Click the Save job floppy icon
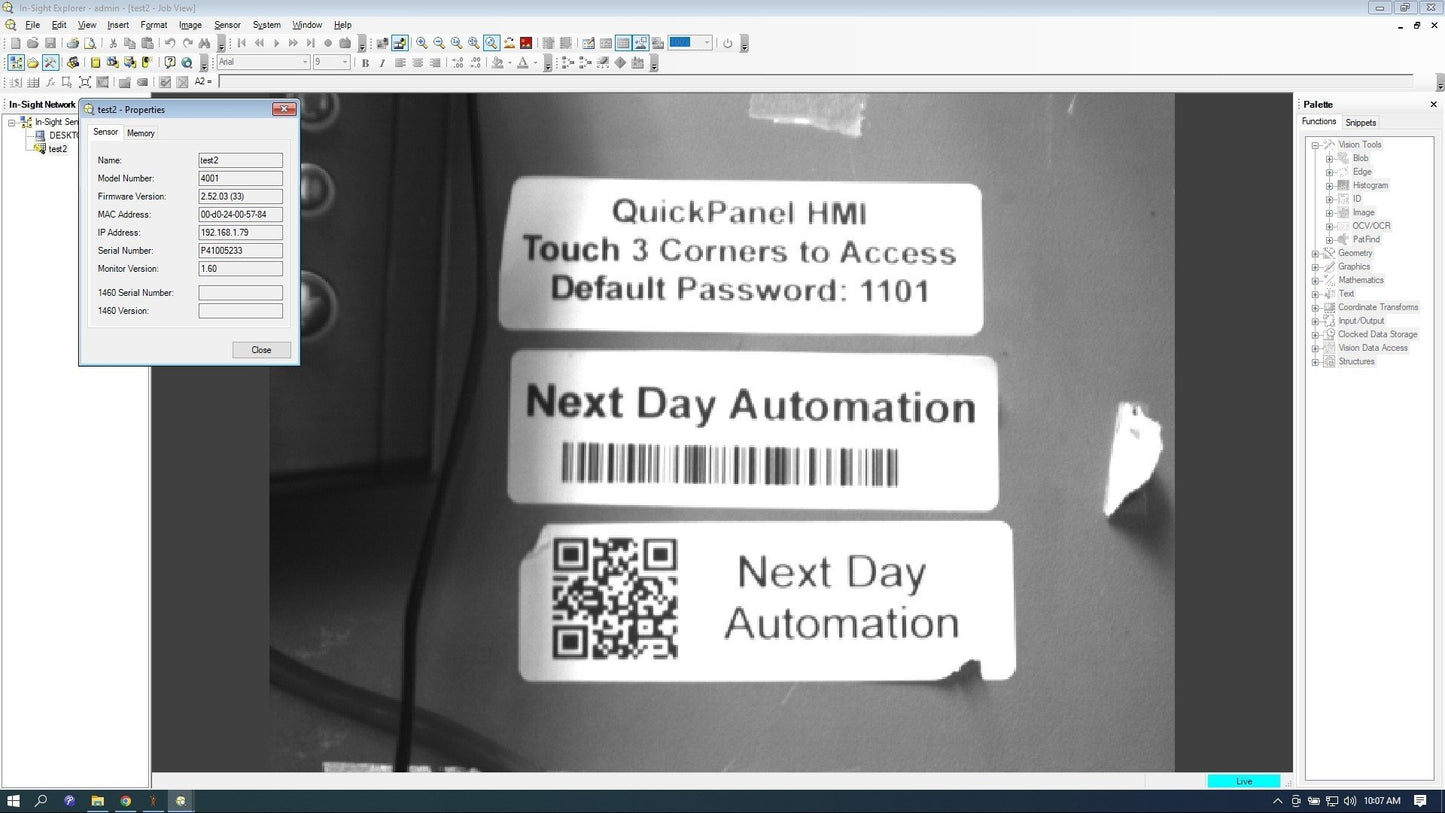Image resolution: width=1445 pixels, height=813 pixels. click(x=50, y=43)
